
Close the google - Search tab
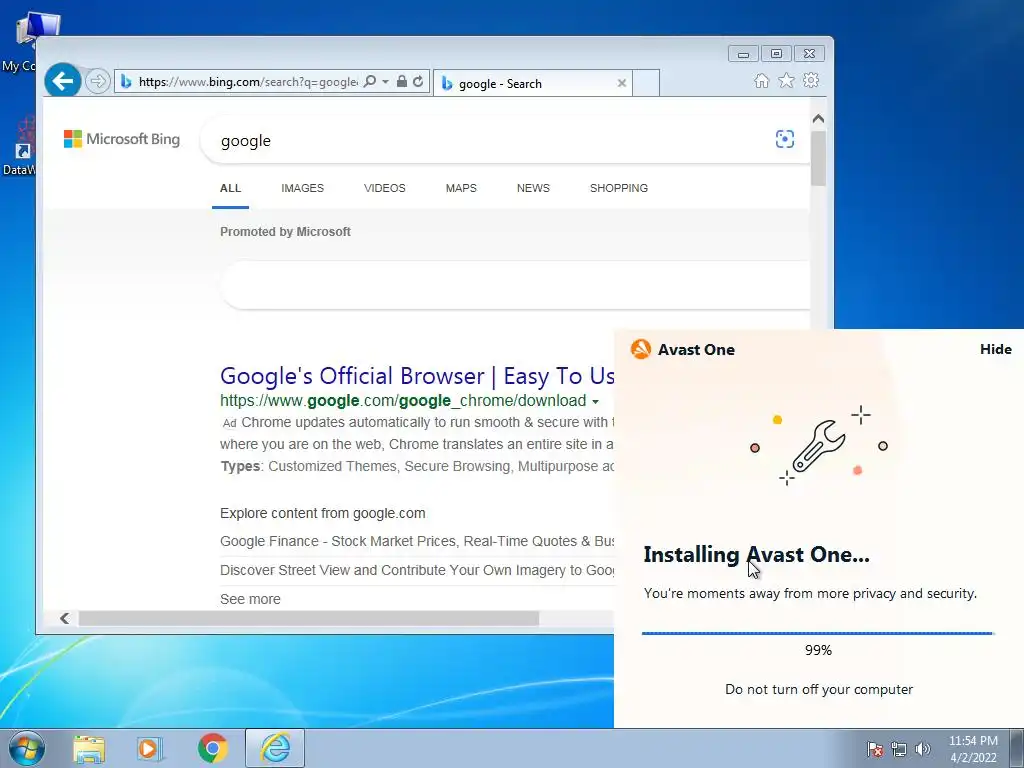click(x=622, y=83)
